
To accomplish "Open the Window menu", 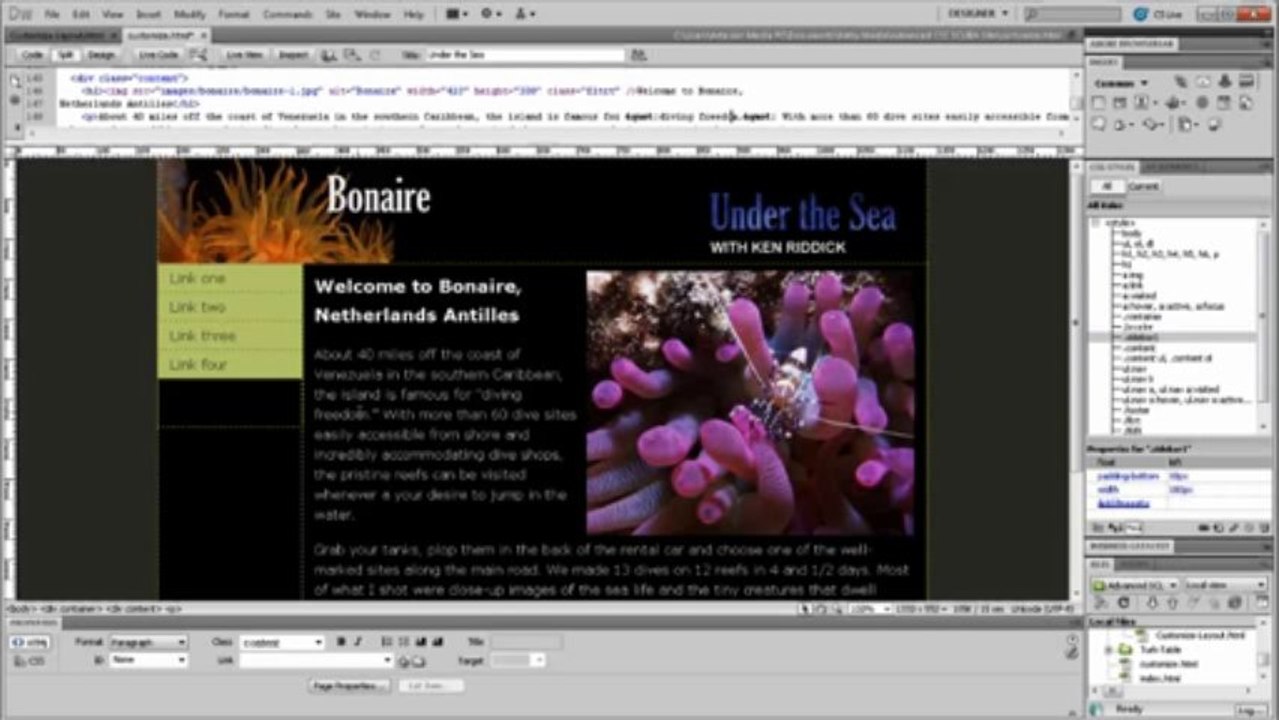I will point(372,15).
